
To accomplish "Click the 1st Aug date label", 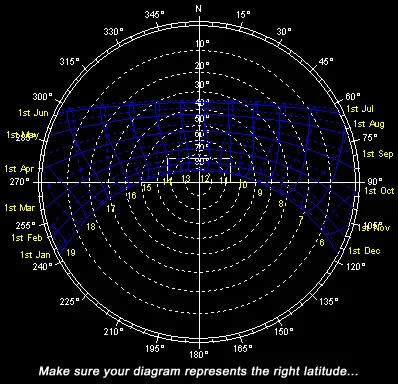I will (x=369, y=124).
